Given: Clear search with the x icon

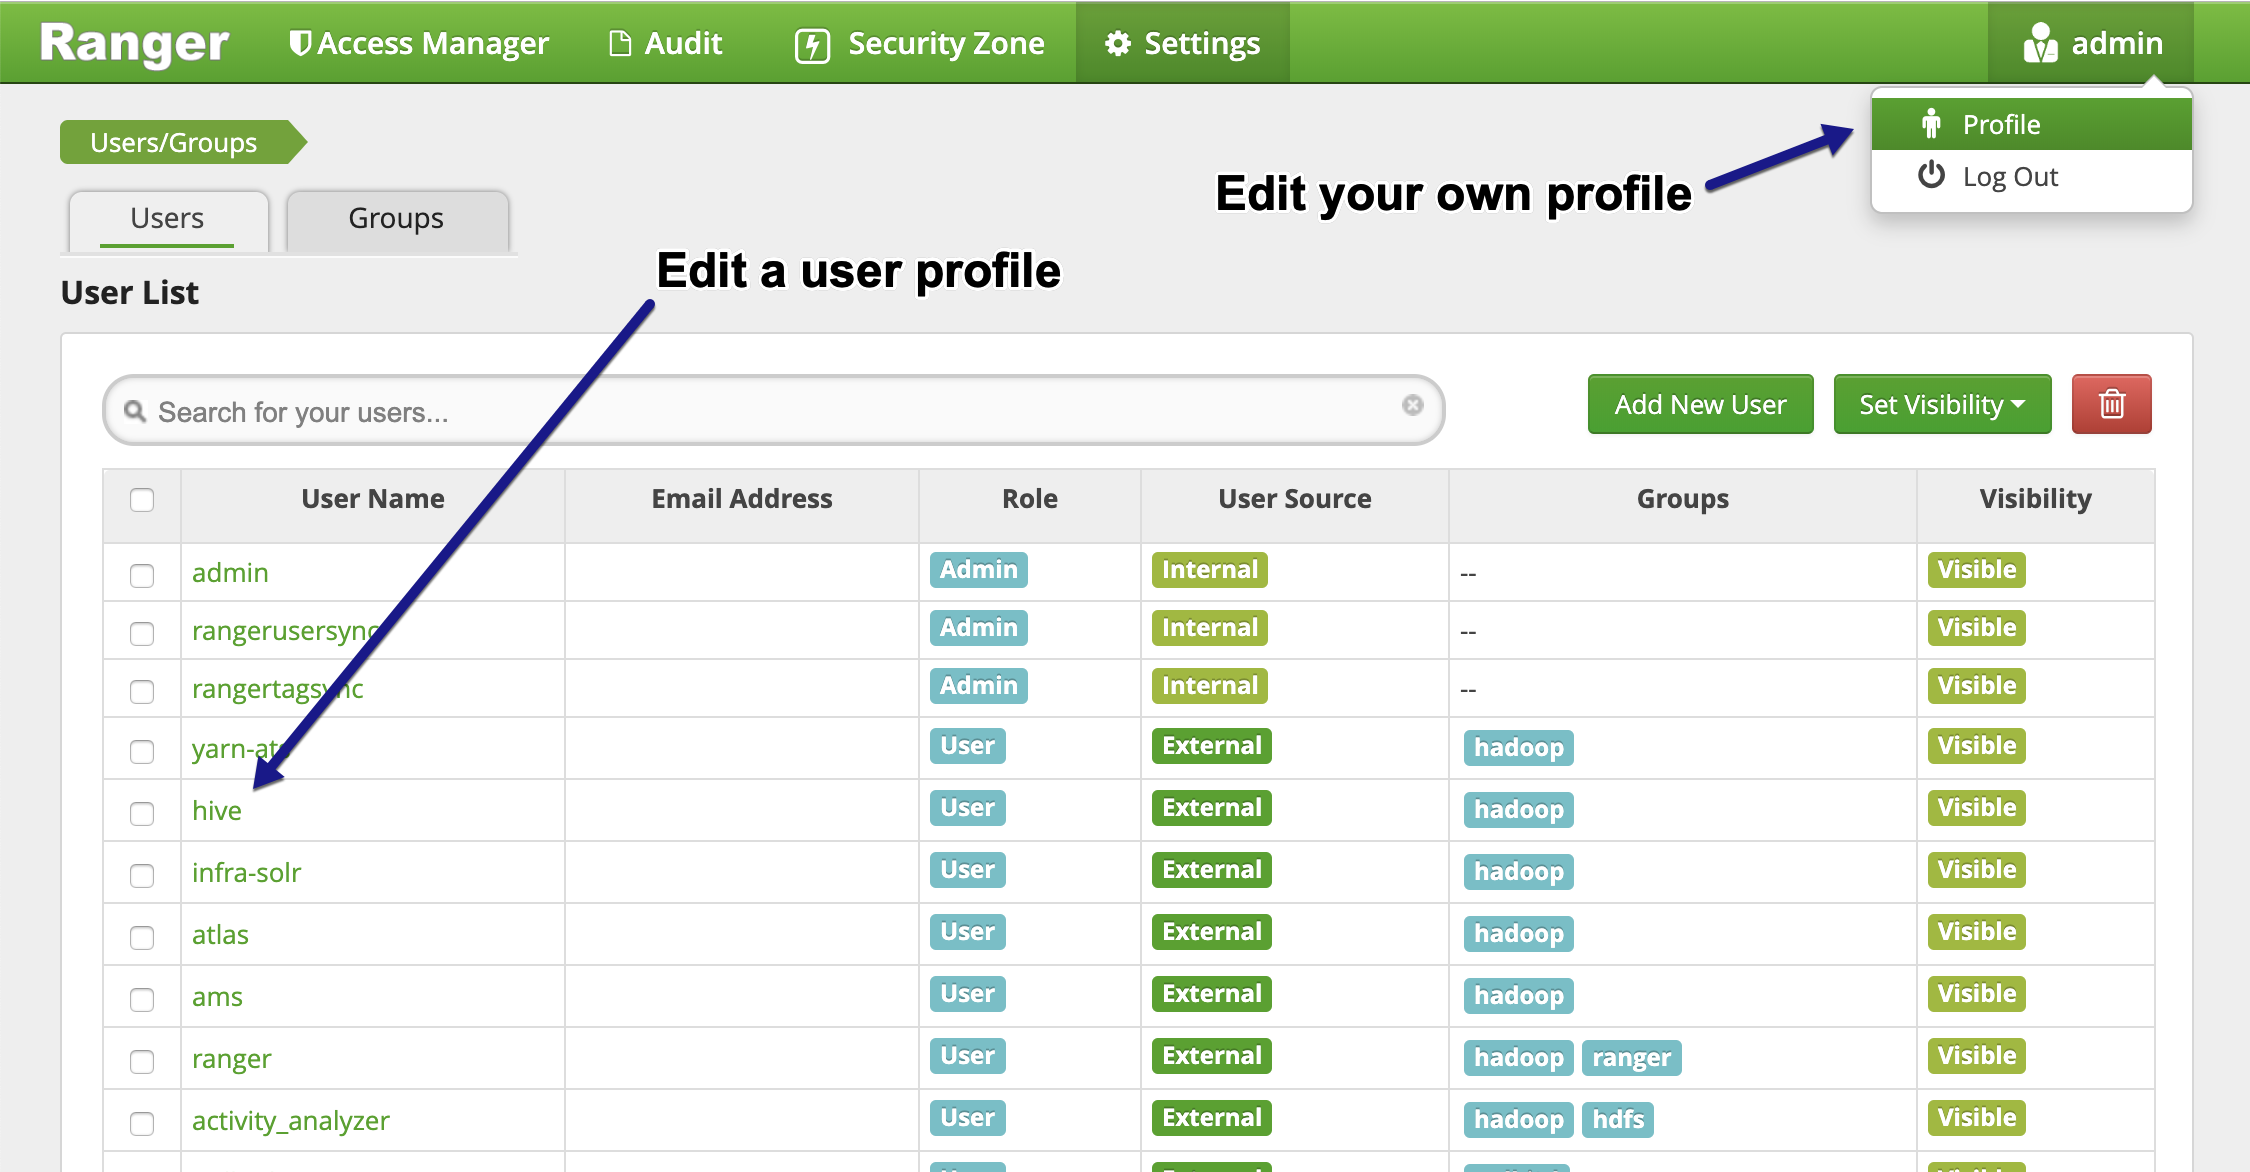Looking at the screenshot, I should point(1412,405).
